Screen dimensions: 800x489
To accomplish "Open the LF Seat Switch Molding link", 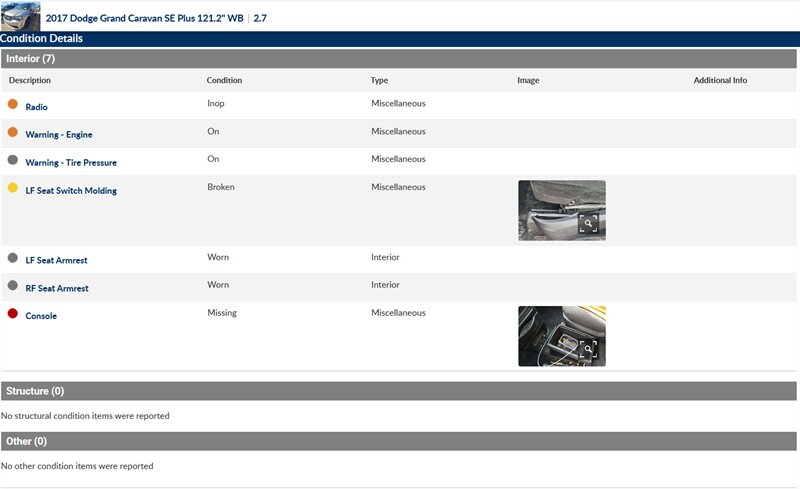I will tap(71, 191).
